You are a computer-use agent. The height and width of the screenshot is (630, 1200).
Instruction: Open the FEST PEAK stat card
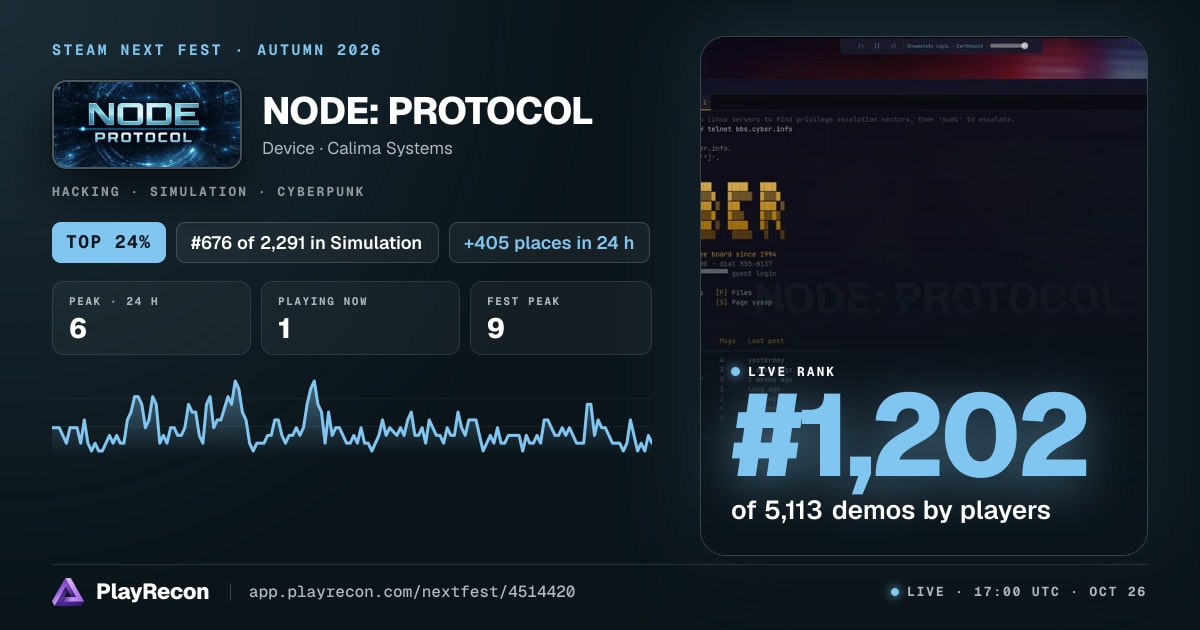click(x=560, y=318)
